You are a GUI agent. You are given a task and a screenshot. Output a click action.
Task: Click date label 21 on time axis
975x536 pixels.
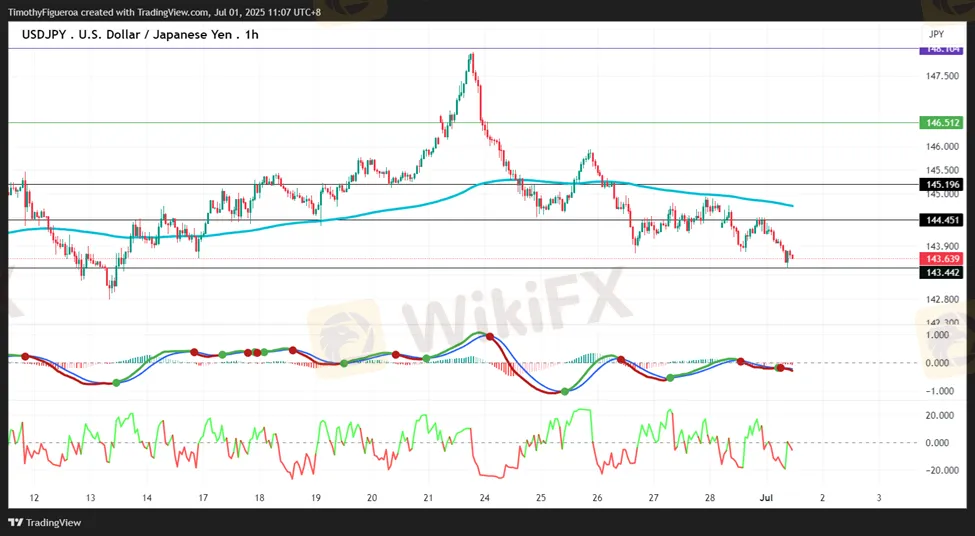pyautogui.click(x=428, y=497)
